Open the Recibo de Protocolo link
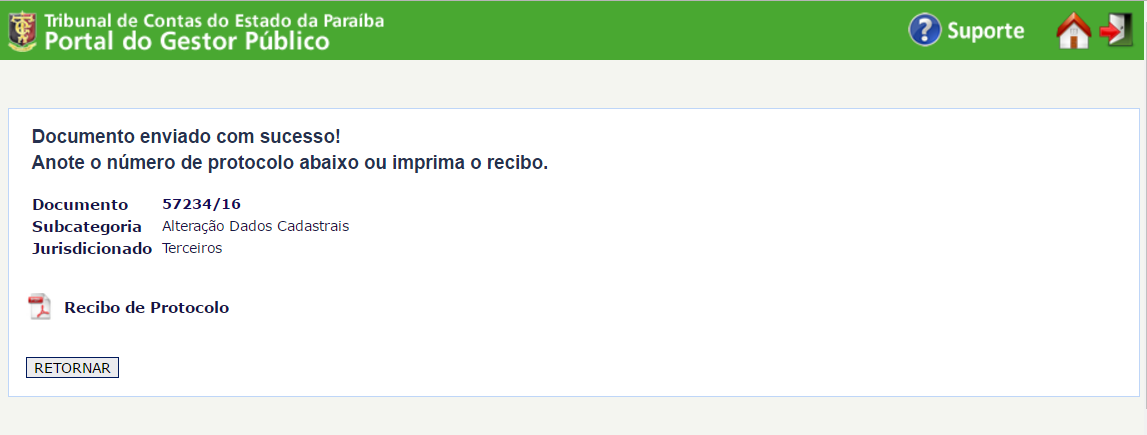 pyautogui.click(x=146, y=308)
